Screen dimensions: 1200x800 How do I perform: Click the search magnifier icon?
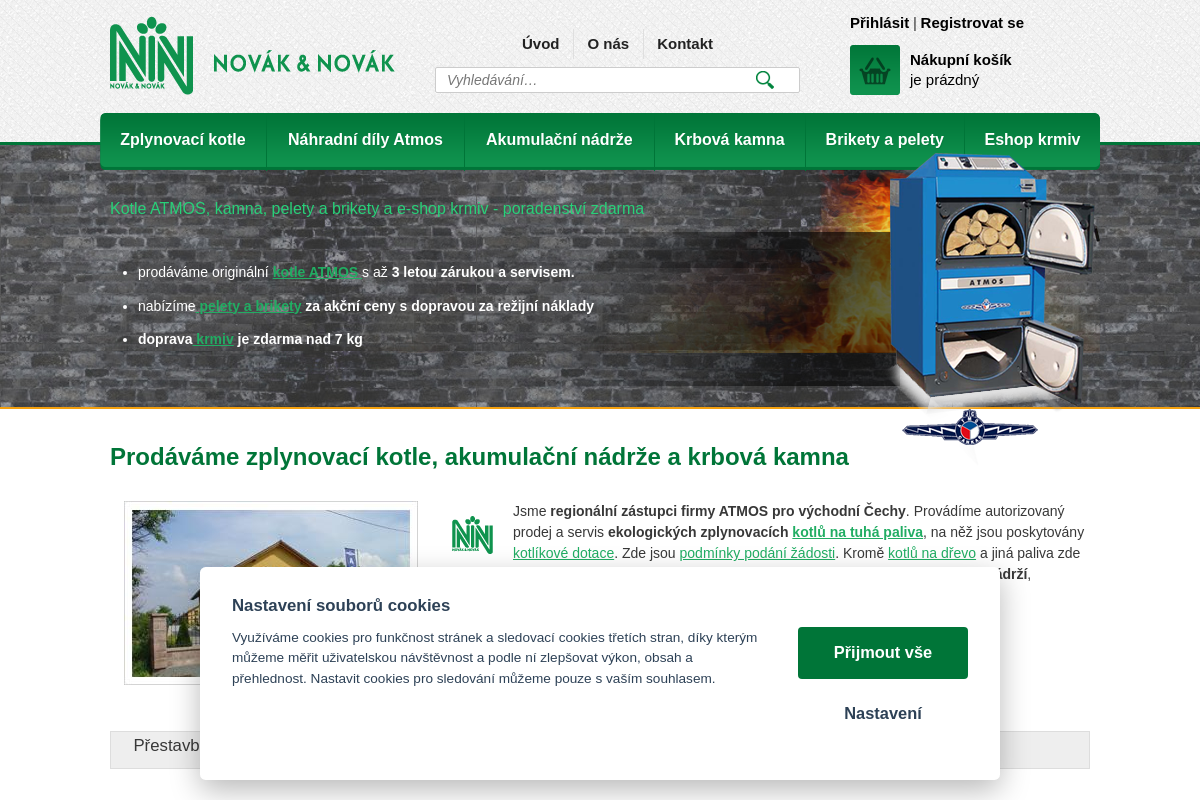765,80
